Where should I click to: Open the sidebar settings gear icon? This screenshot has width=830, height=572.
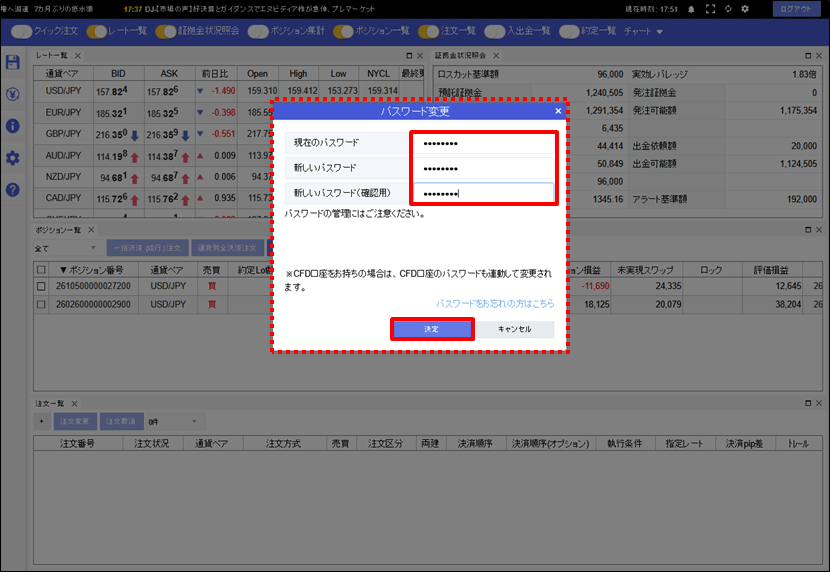(13, 158)
